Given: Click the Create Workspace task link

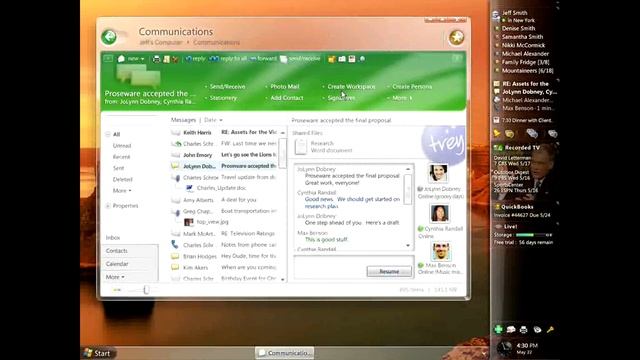Looking at the screenshot, I should [351, 87].
